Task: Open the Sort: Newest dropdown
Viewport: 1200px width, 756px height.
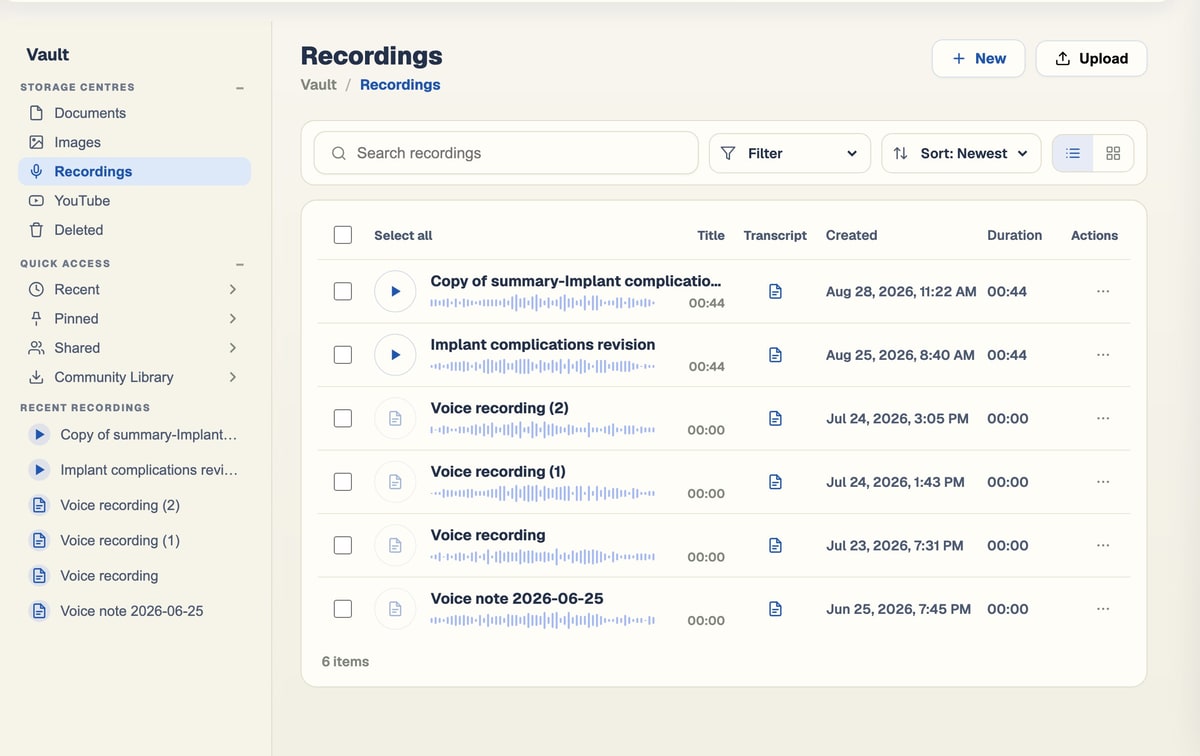Action: point(961,153)
